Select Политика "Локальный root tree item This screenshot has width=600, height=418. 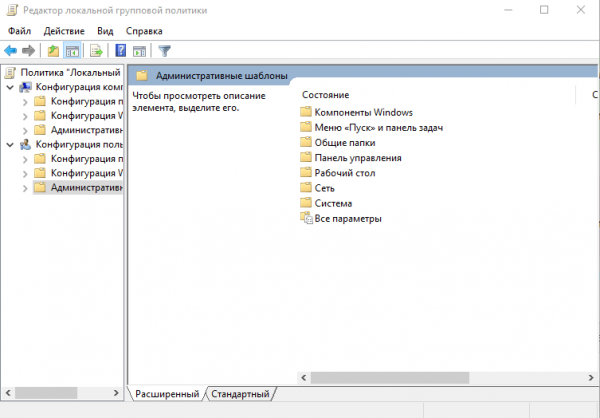tap(70, 72)
